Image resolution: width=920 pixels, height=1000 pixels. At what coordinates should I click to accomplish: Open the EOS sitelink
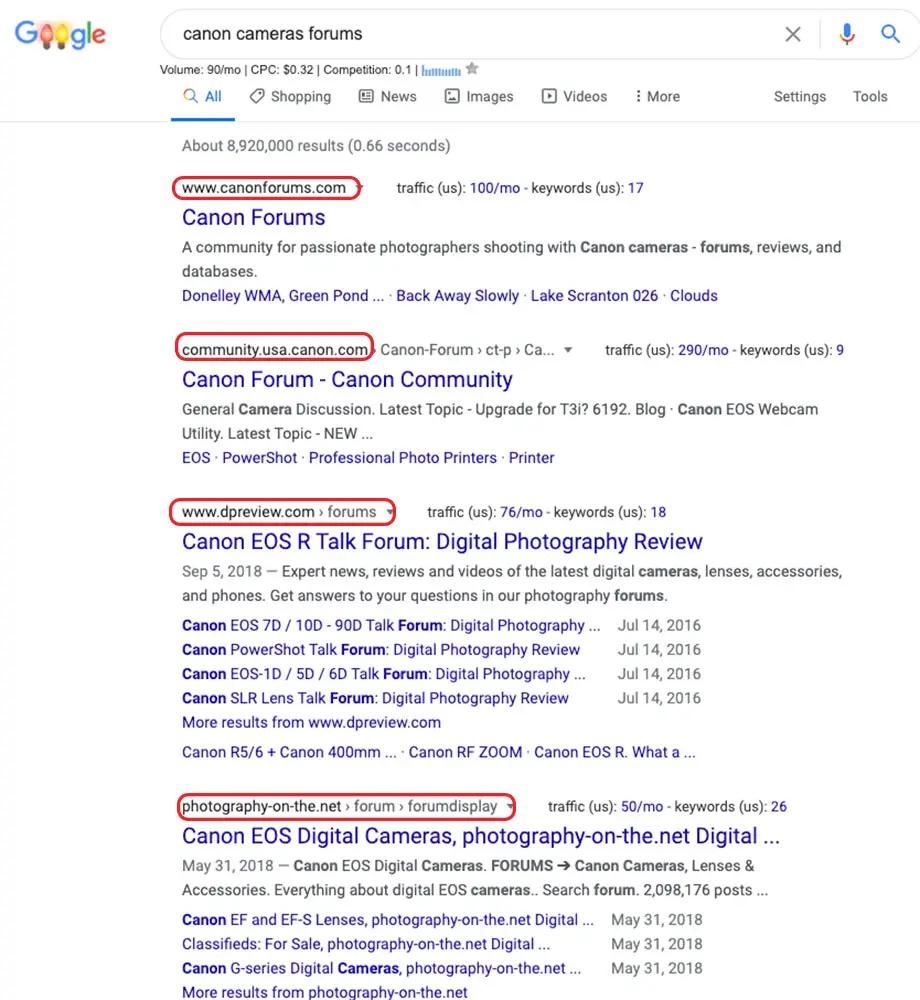tap(196, 458)
